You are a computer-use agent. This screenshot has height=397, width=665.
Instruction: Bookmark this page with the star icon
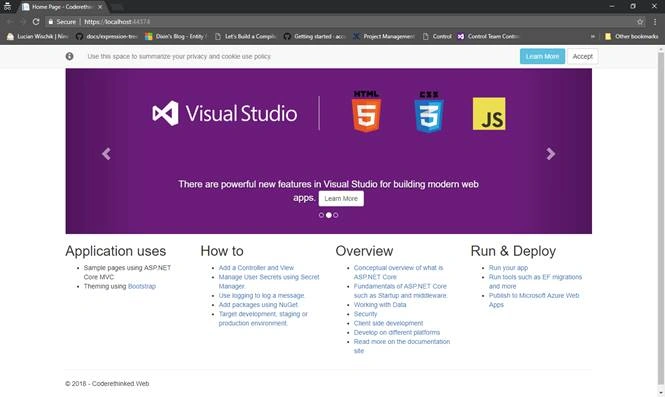point(640,22)
